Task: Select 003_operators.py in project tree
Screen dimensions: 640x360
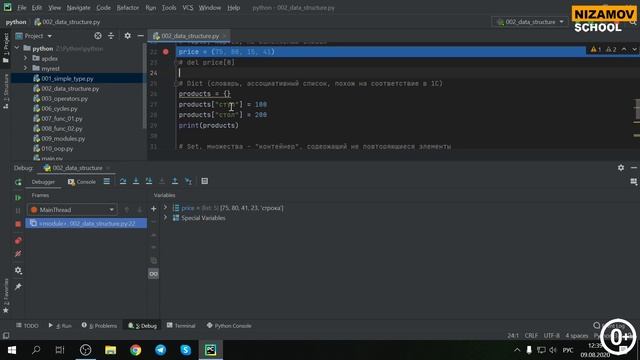Action: [x=64, y=98]
